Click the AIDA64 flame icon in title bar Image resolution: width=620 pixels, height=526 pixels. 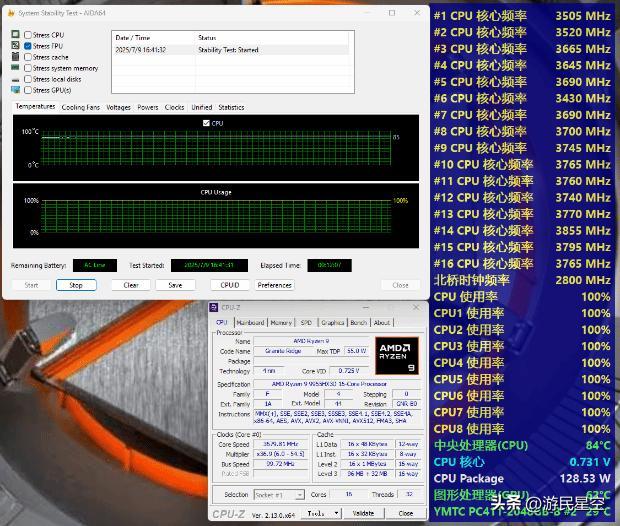pyautogui.click(x=9, y=12)
